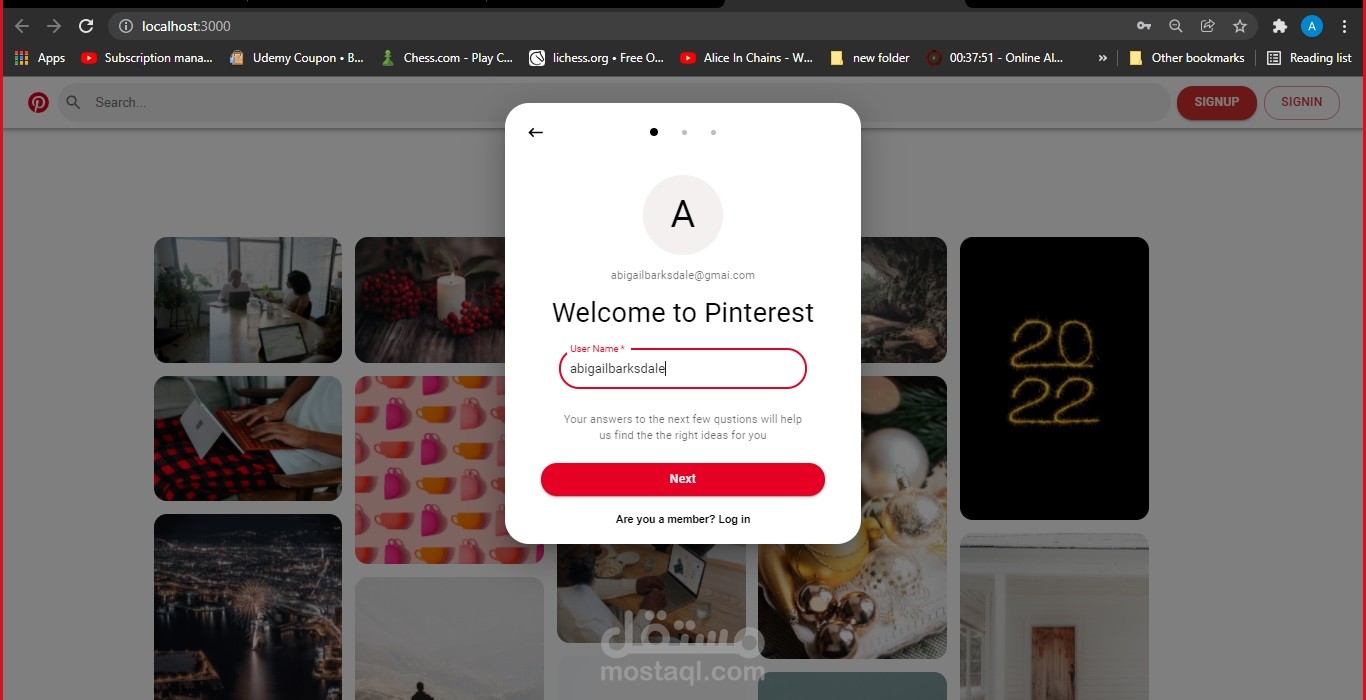Open the Other bookmarks folder

1187,58
